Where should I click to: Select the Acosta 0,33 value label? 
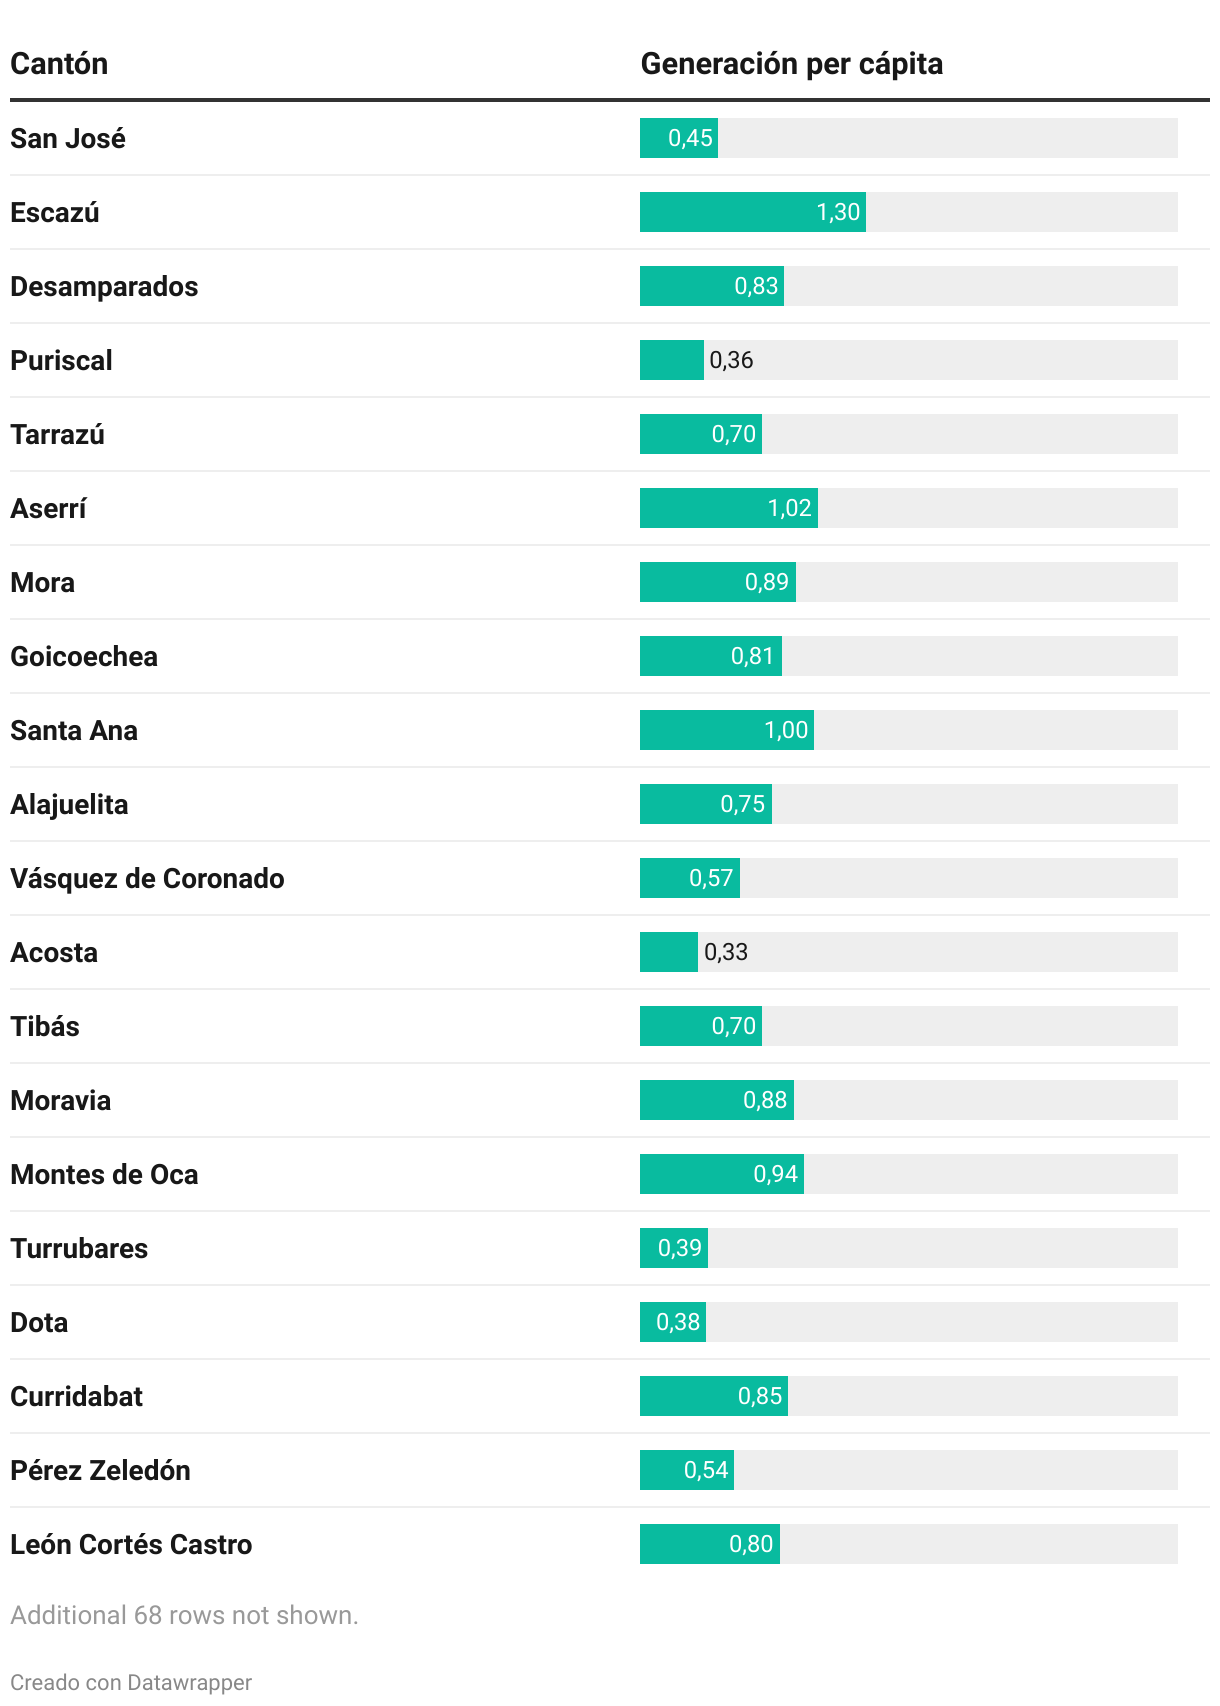(x=726, y=952)
